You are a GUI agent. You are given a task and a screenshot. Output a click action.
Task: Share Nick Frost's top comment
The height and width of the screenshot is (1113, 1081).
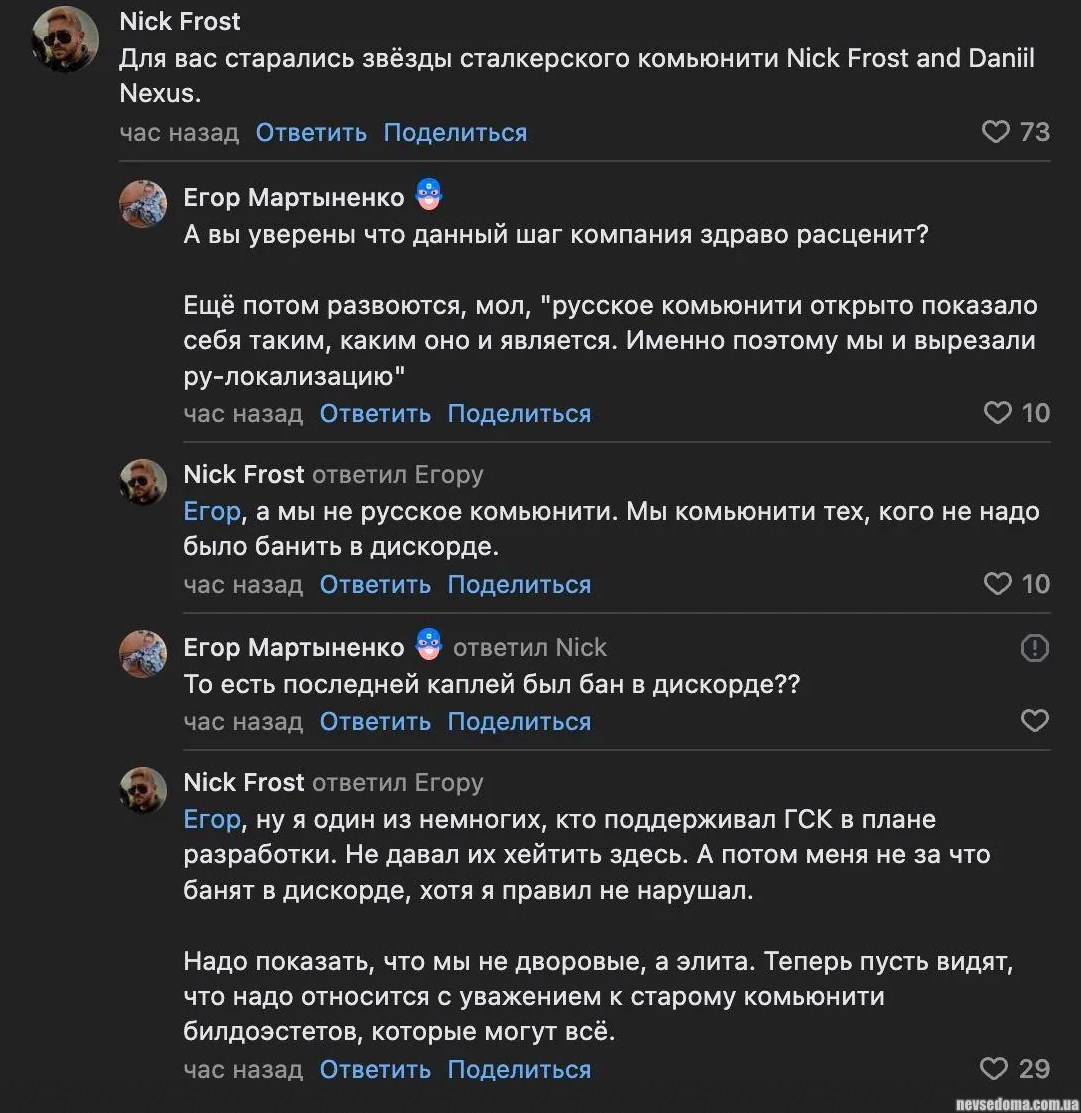point(455,132)
